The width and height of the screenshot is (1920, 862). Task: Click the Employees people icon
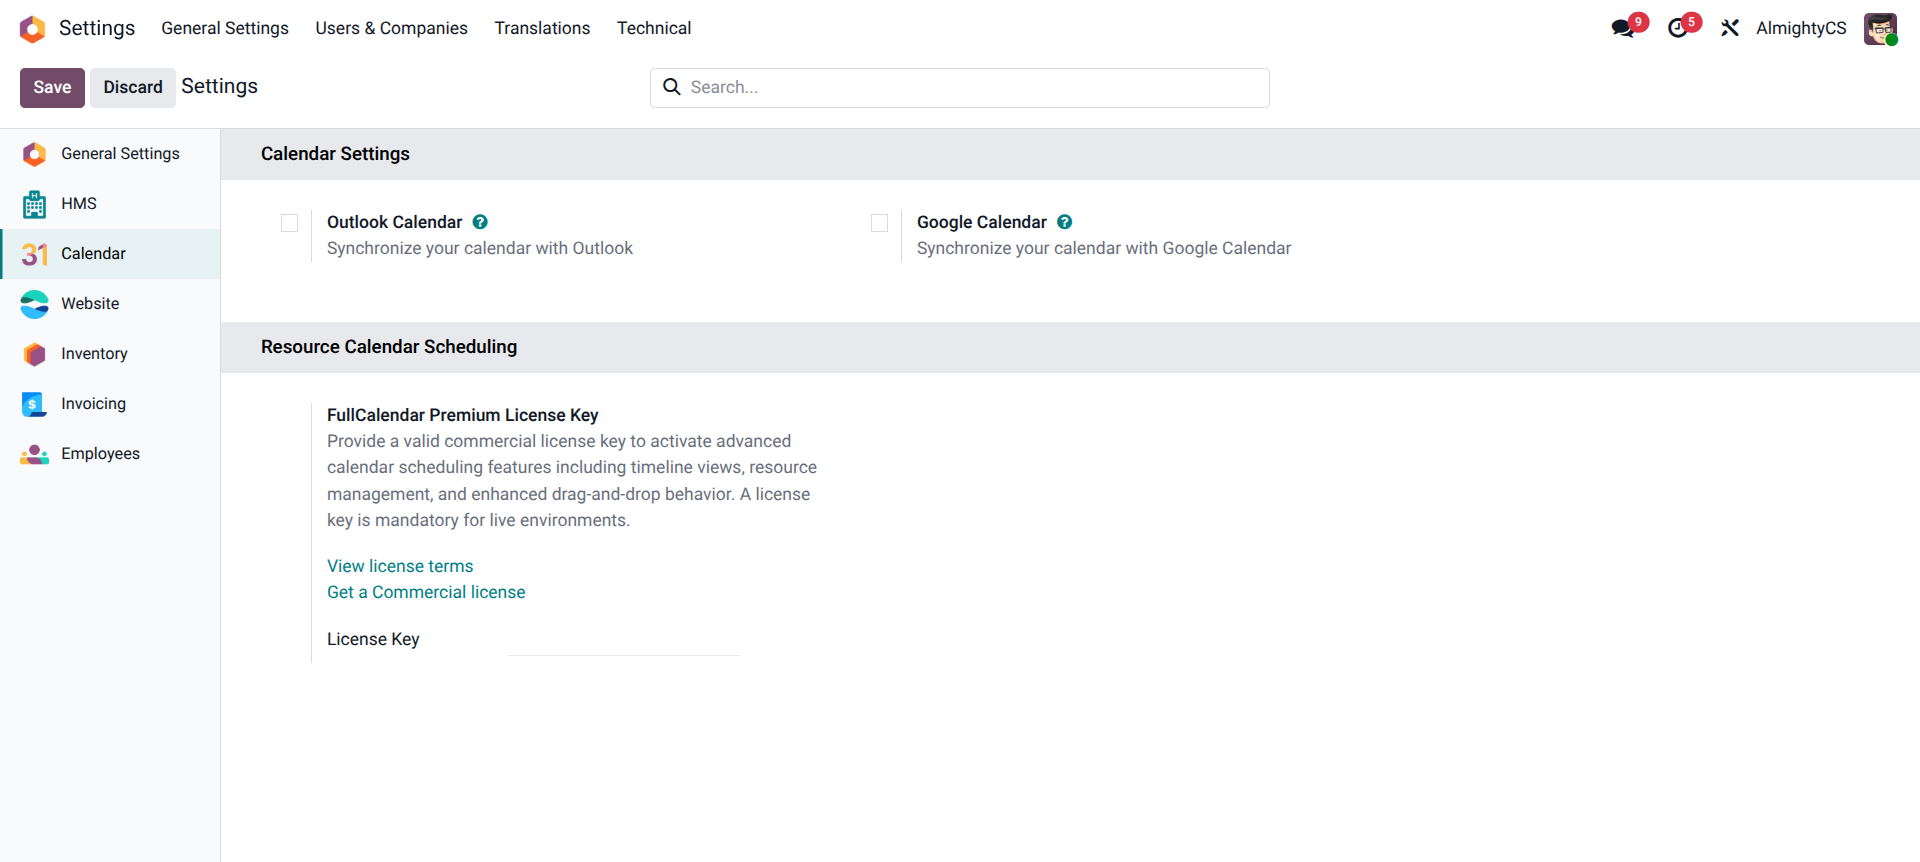pyautogui.click(x=34, y=454)
